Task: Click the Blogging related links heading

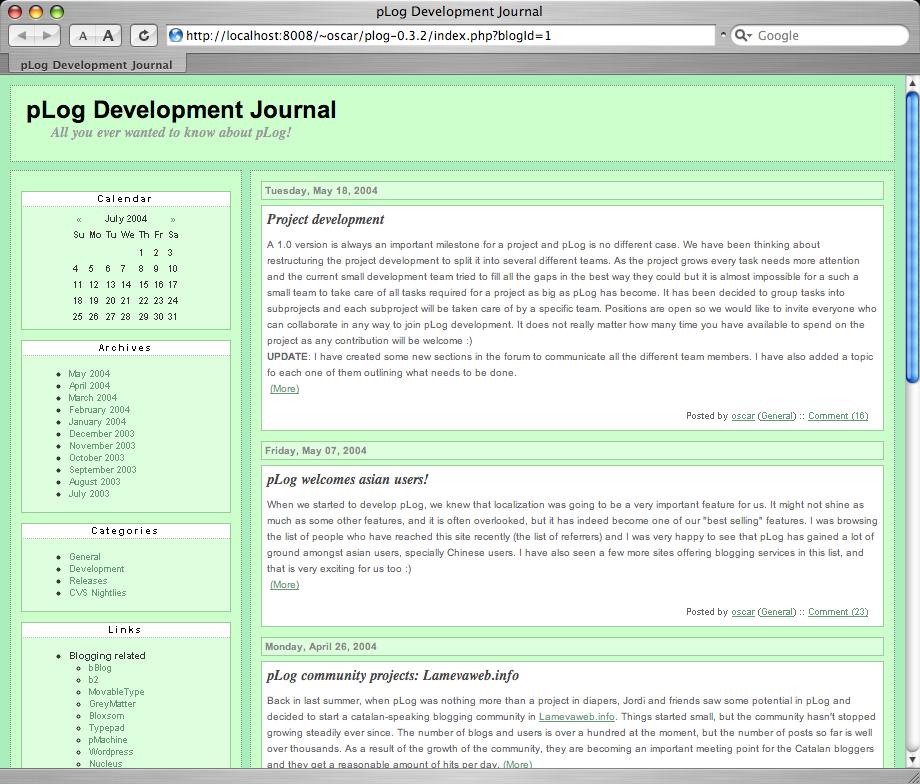Action: 107,655
